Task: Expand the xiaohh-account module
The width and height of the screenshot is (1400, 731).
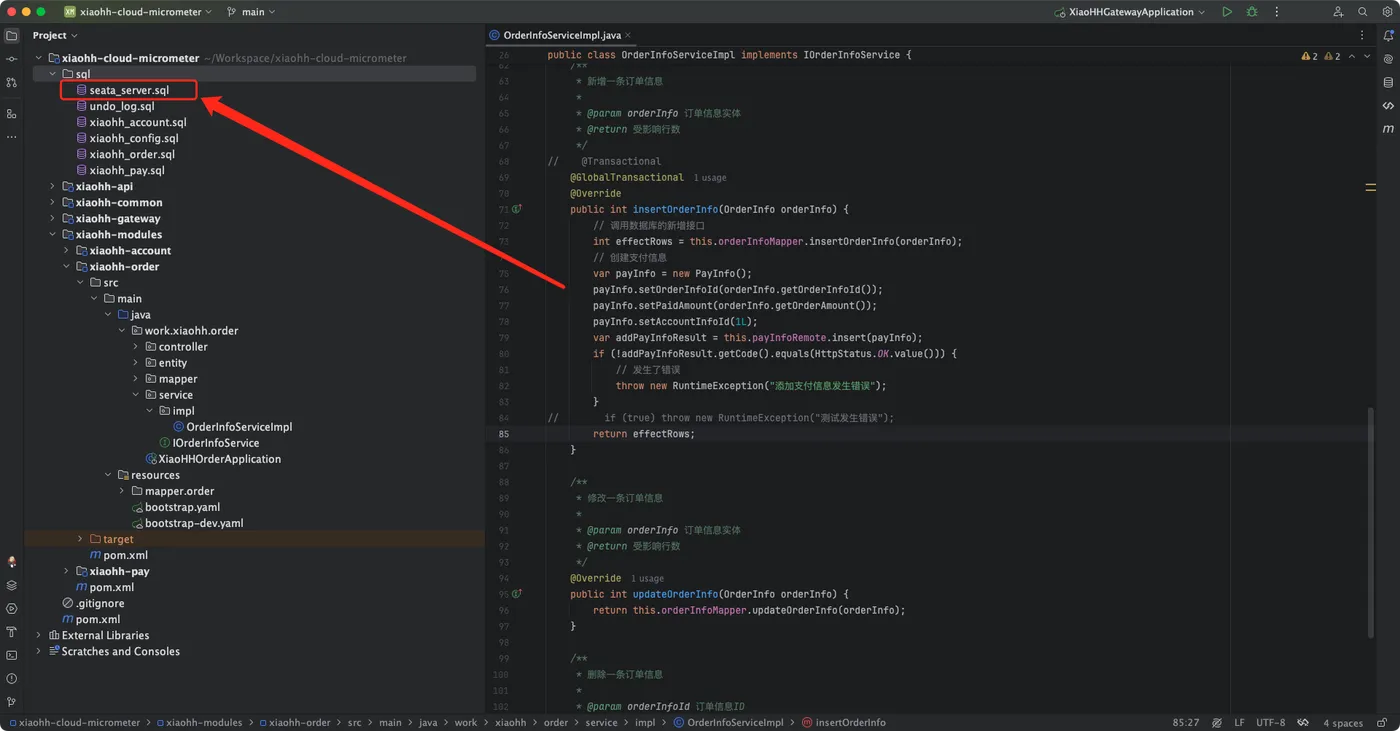Action: (67, 250)
